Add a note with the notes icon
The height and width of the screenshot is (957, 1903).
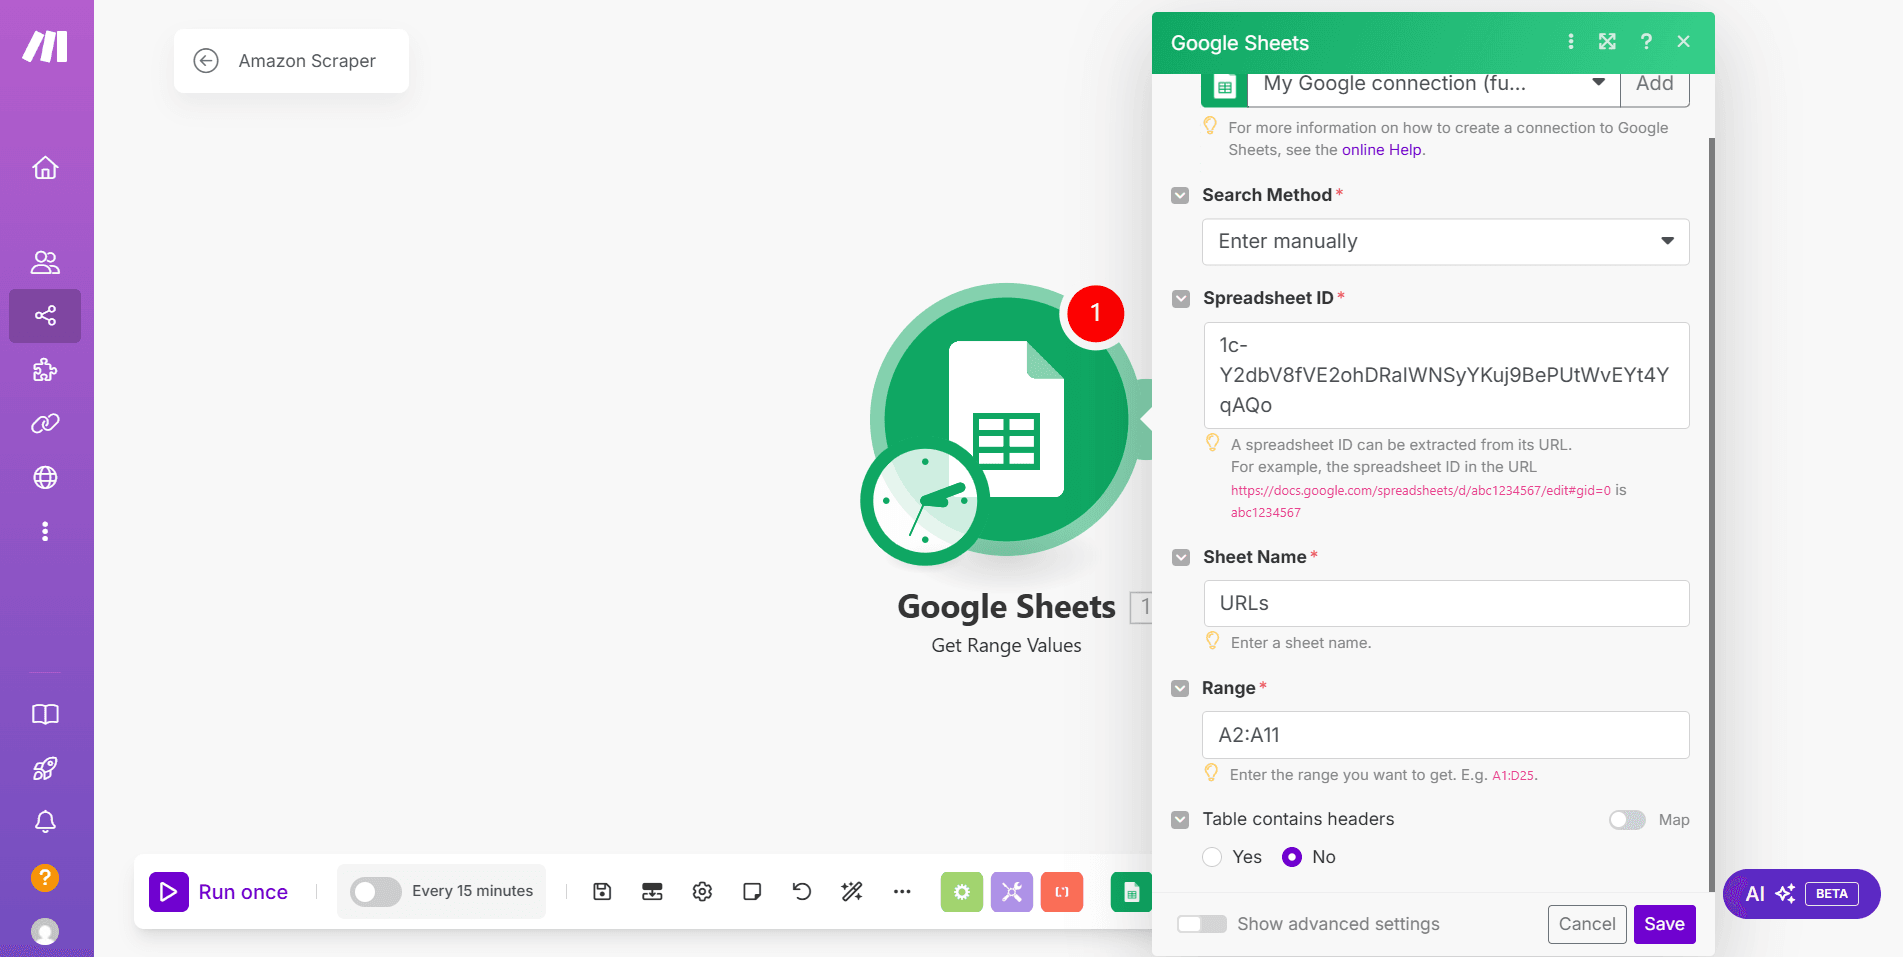pos(752,891)
